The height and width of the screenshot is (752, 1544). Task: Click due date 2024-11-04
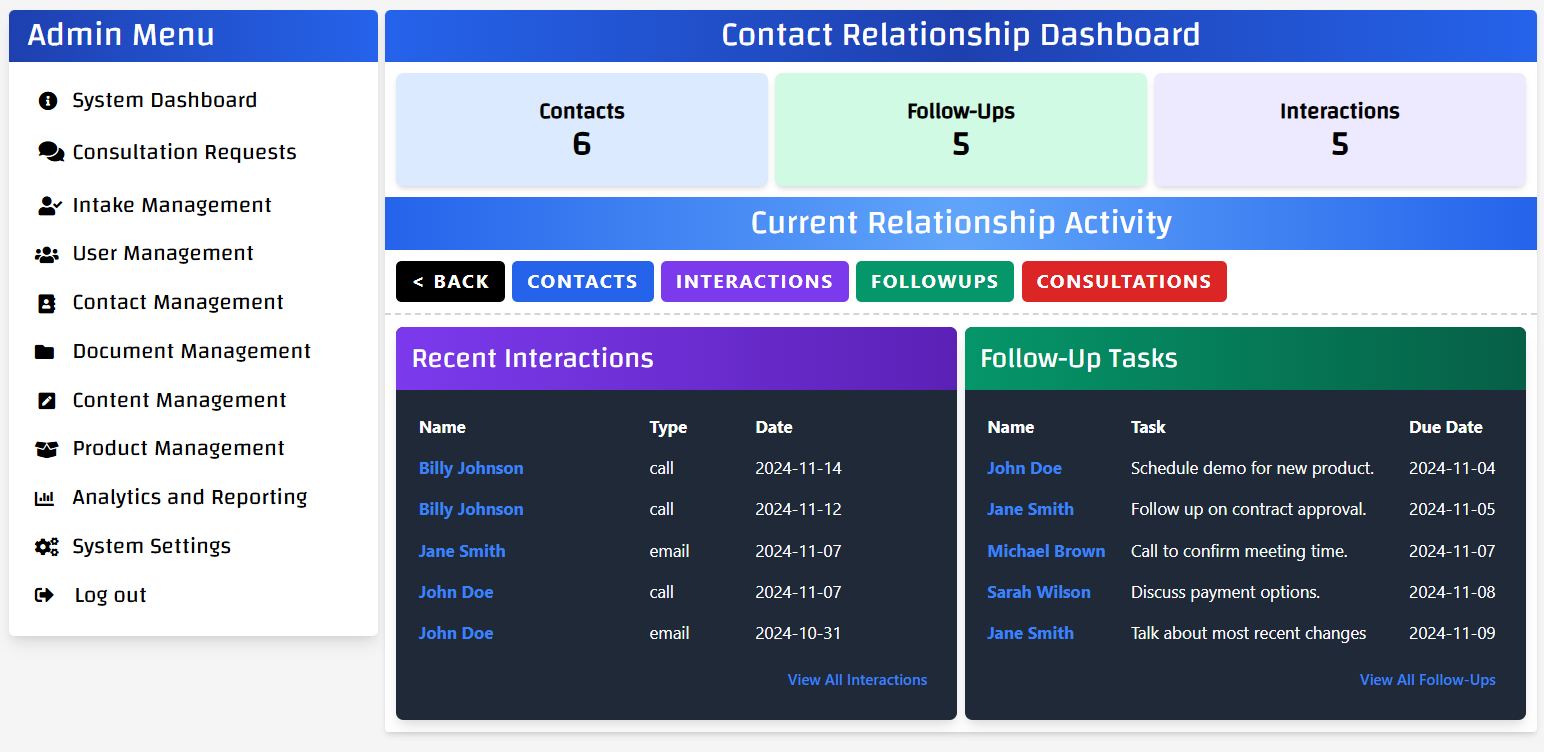[1452, 468]
